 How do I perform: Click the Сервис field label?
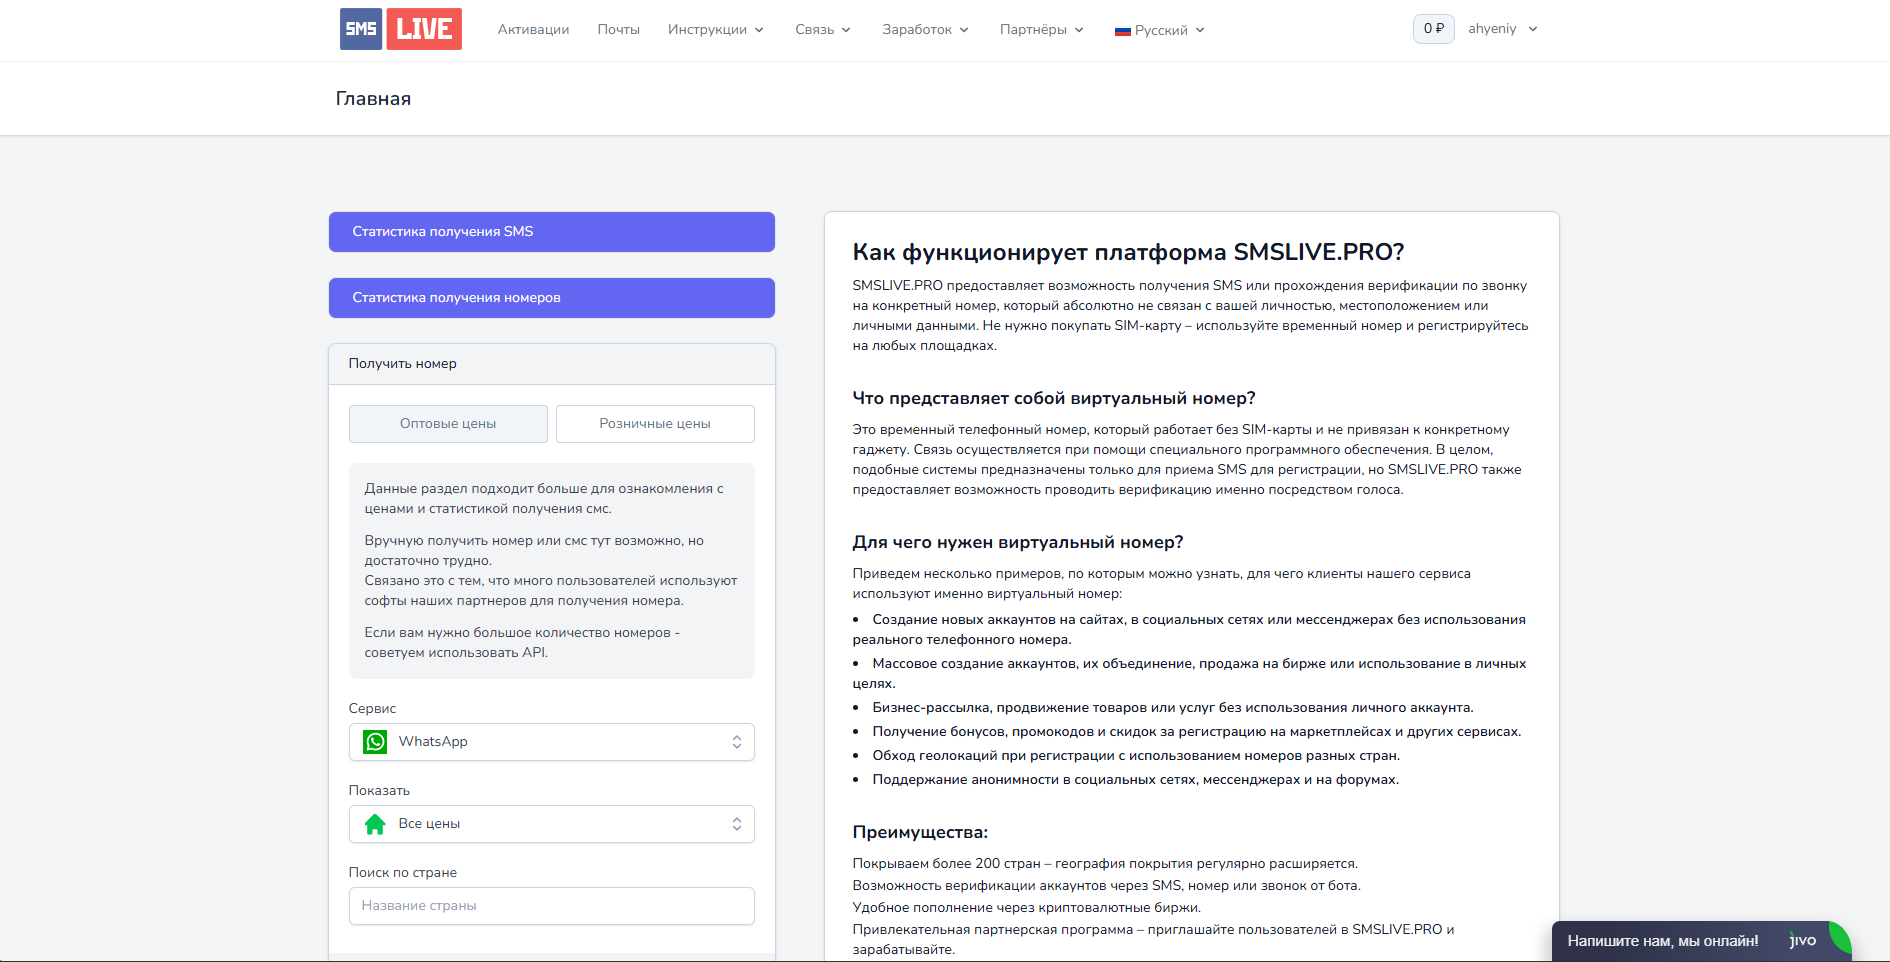(x=372, y=708)
